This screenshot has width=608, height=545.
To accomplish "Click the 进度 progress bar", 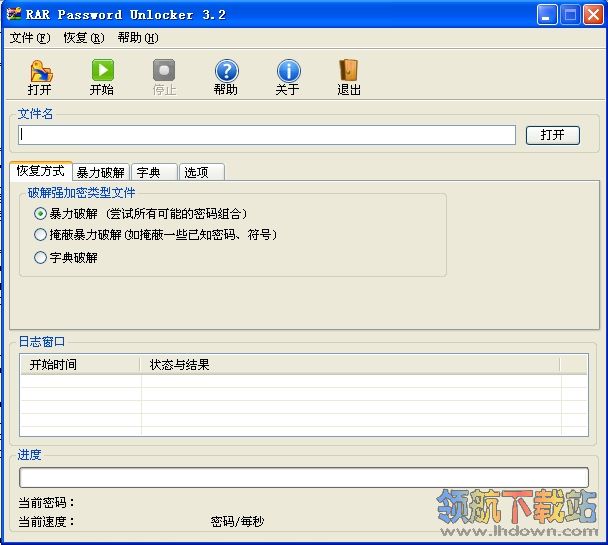I will (304, 478).
